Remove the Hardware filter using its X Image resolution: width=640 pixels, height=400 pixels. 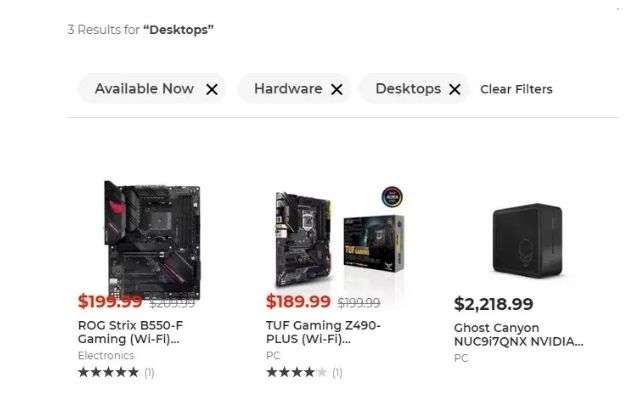[337, 89]
